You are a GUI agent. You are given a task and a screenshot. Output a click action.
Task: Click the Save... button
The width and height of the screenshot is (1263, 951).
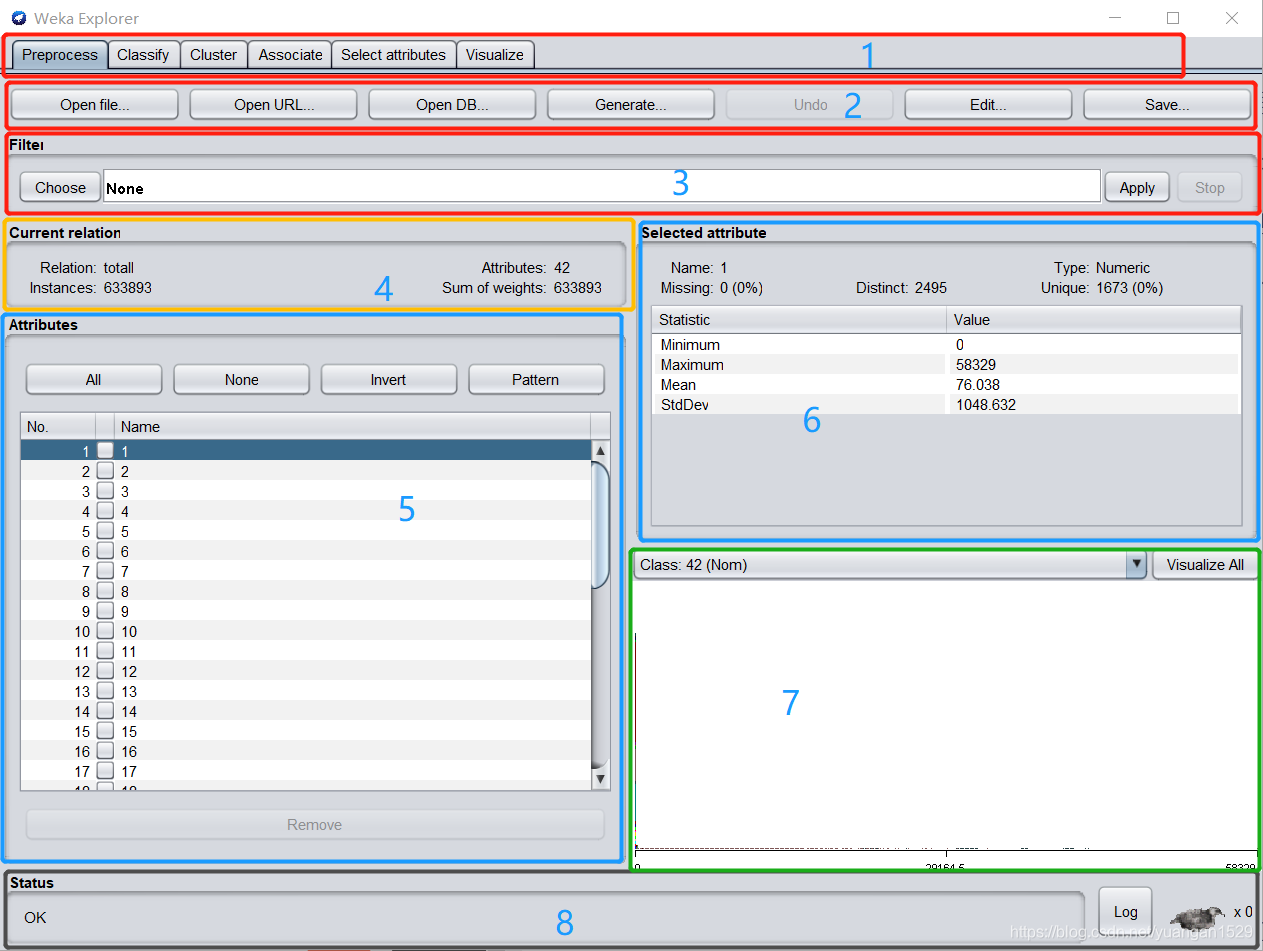1167,104
